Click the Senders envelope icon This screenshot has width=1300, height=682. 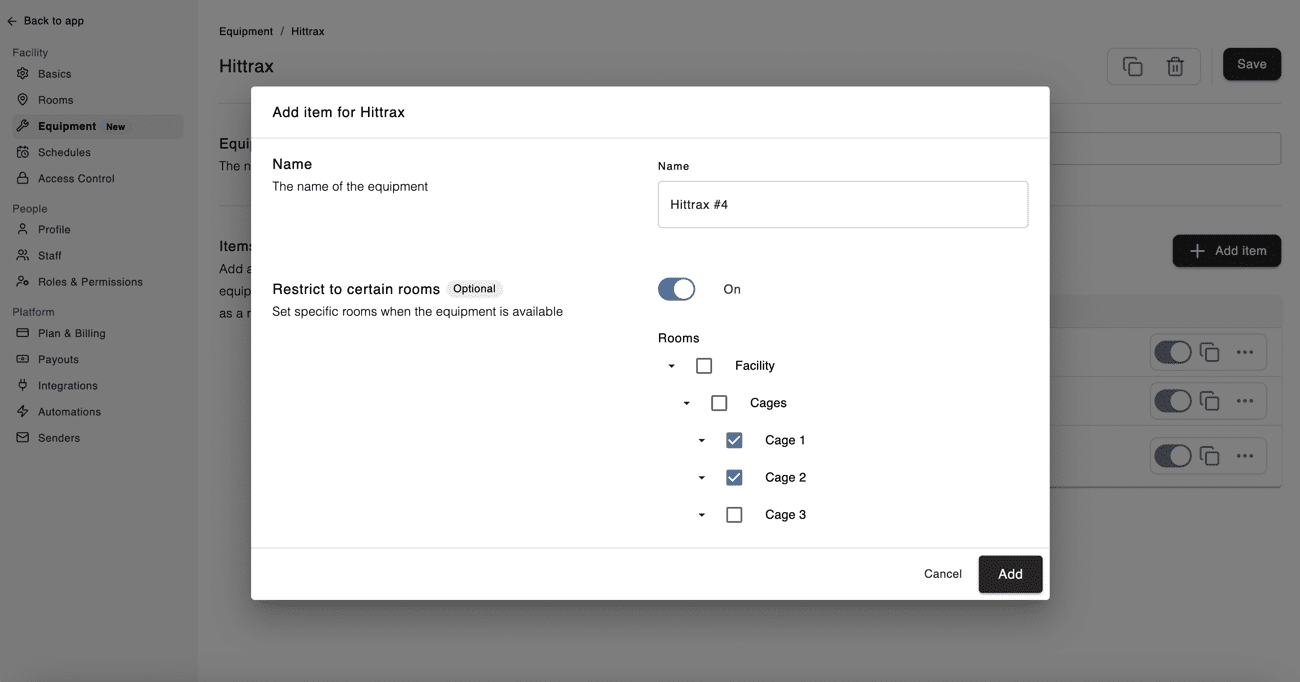point(23,437)
